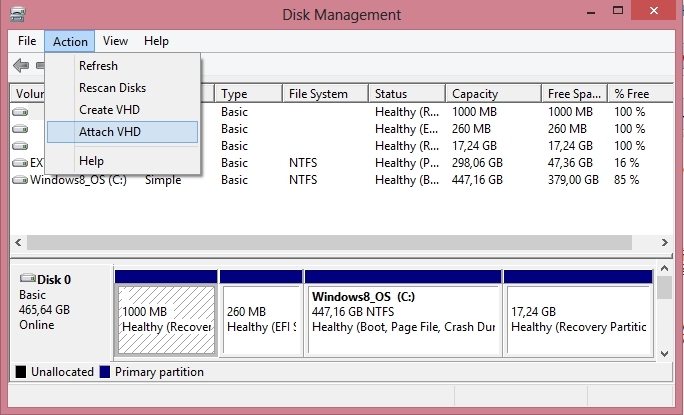Viewport: 684px width, 415px height.
Task: Click the Windows8_OS (C:) drive icon
Action: [x=20, y=180]
